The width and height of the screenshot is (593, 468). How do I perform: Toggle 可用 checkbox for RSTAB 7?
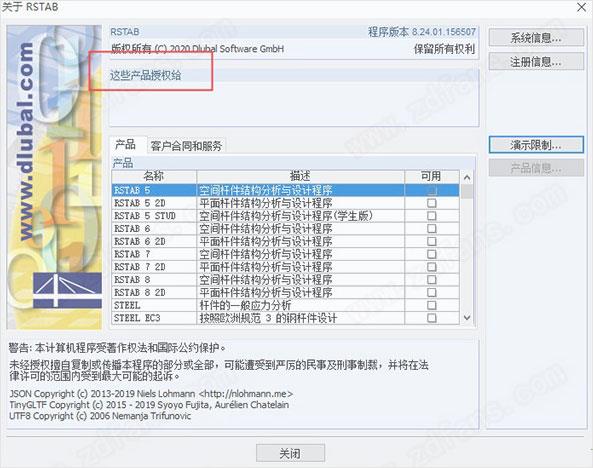(432, 254)
